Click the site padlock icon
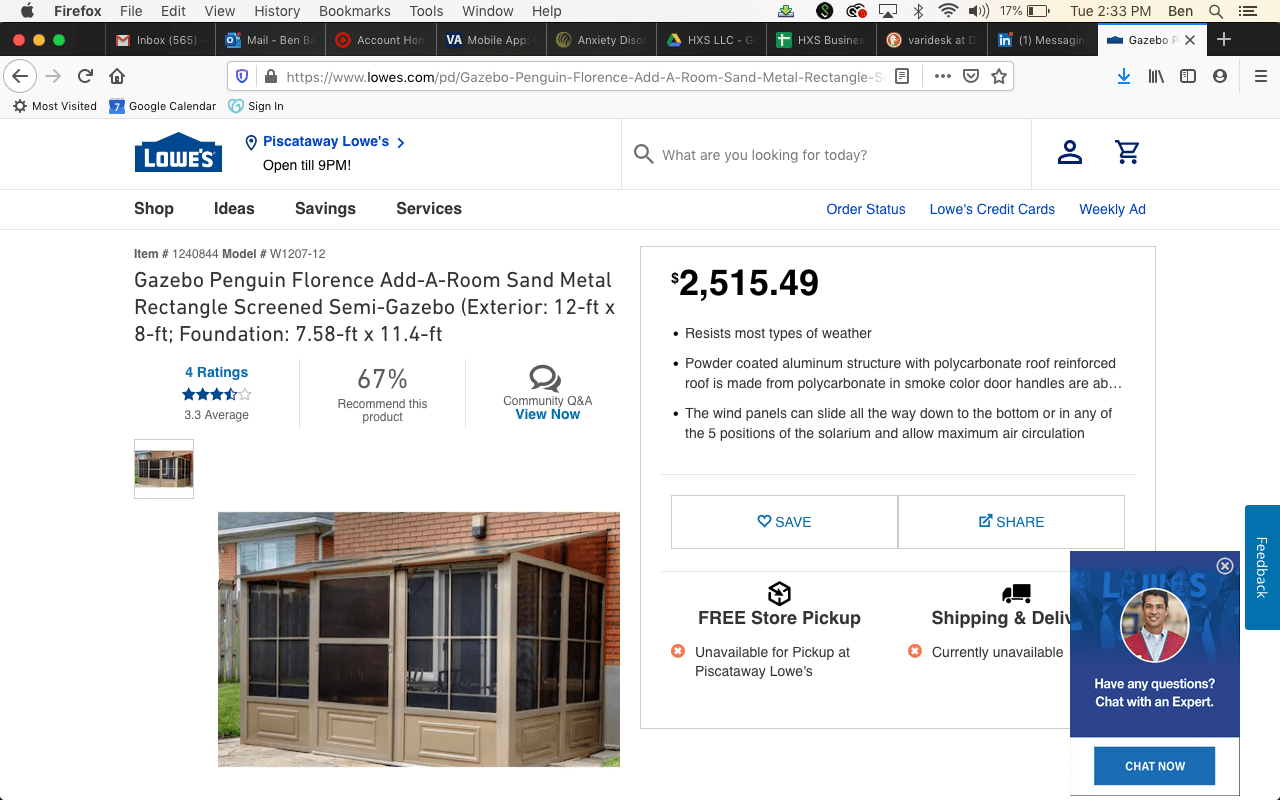 (270, 76)
